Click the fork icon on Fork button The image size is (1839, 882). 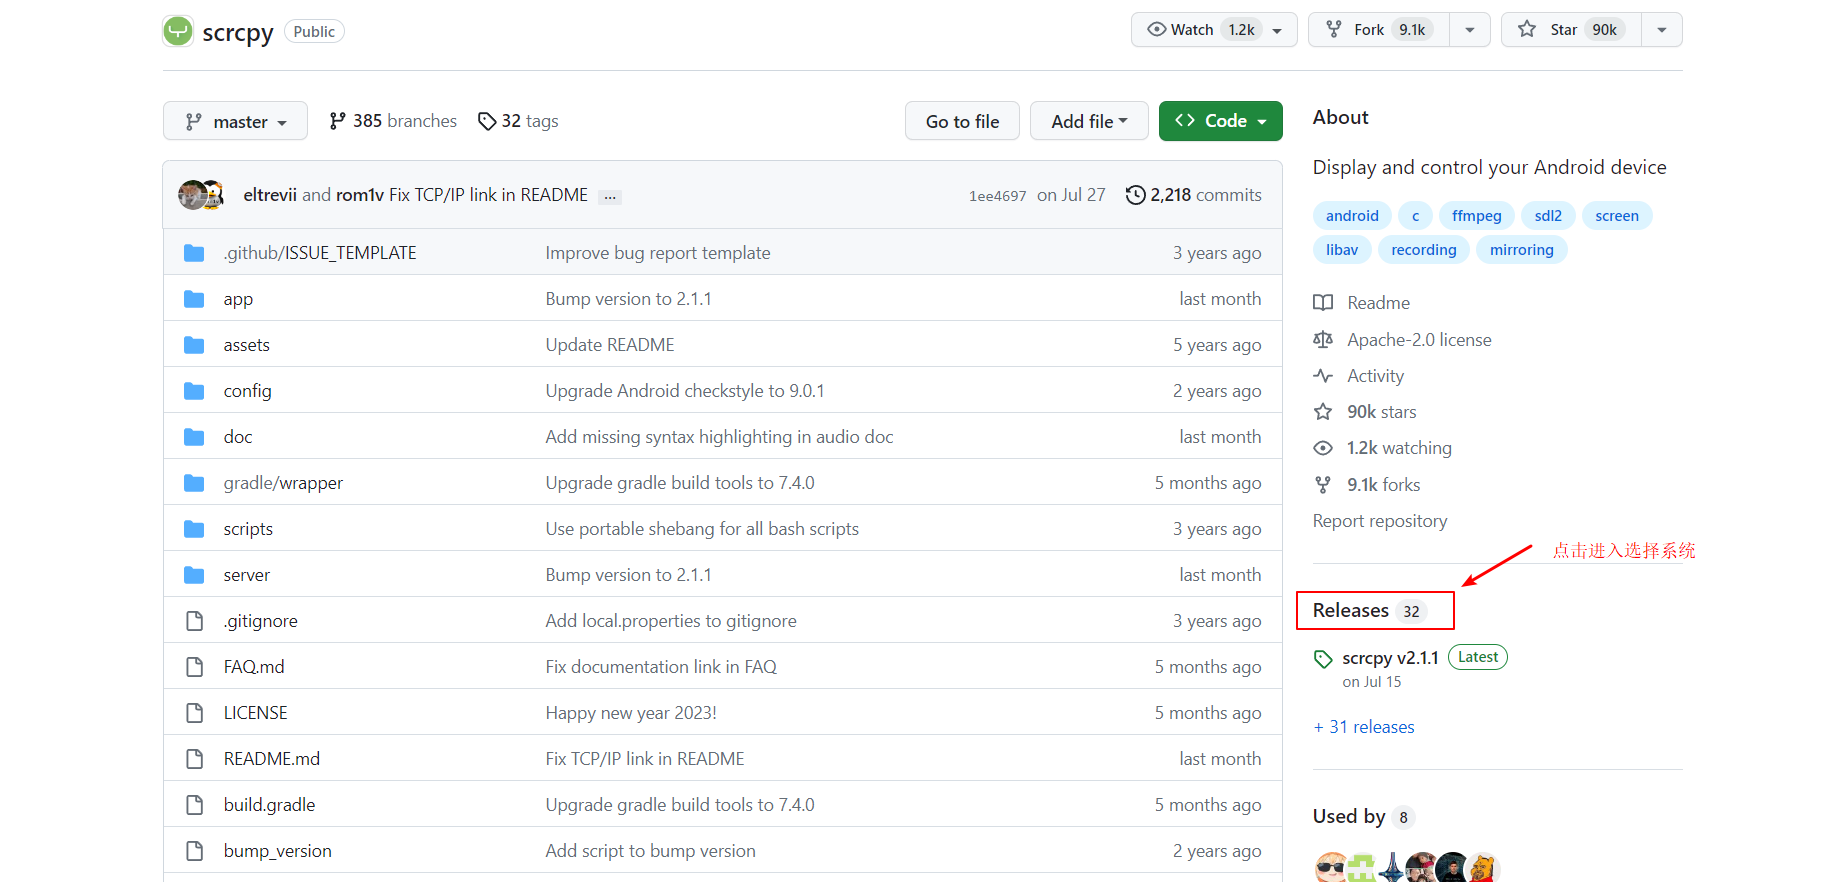point(1334,29)
